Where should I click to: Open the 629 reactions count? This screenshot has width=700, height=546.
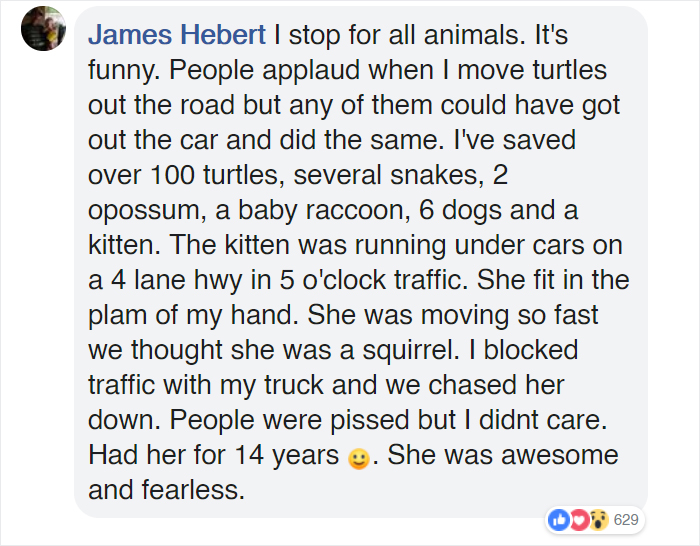click(626, 520)
